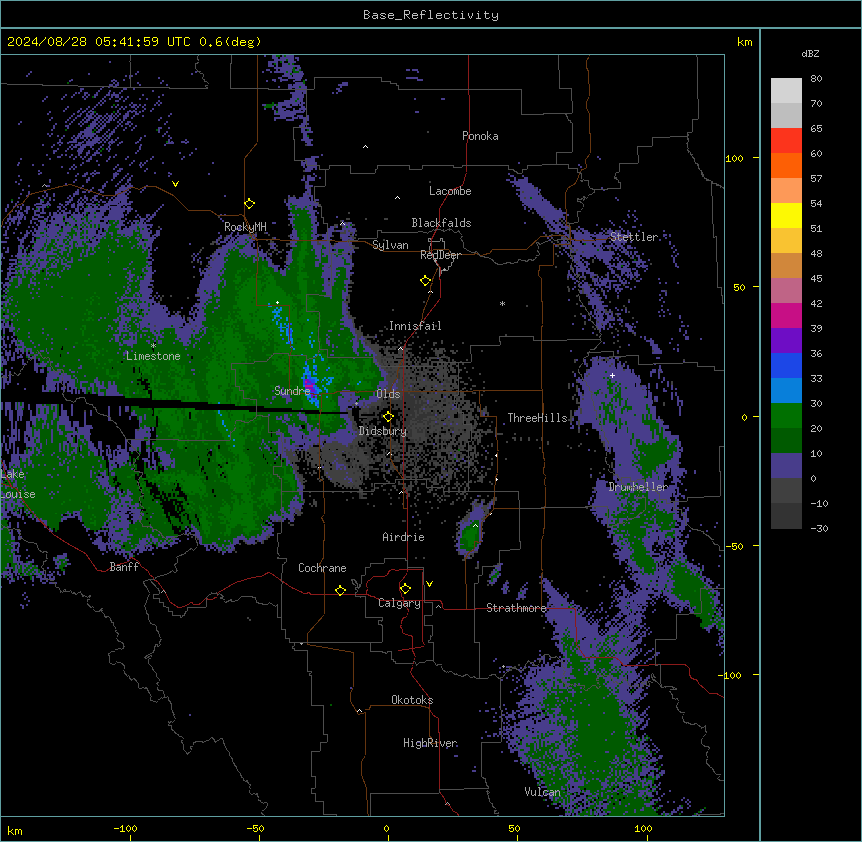Select the pink 42–45 dBZ legend swatch
862x842 pixels.
tap(786, 291)
